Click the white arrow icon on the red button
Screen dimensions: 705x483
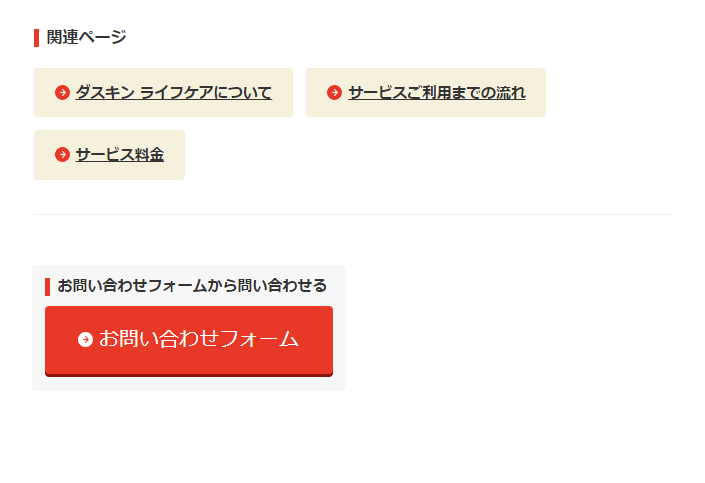pyautogui.click(x=85, y=339)
